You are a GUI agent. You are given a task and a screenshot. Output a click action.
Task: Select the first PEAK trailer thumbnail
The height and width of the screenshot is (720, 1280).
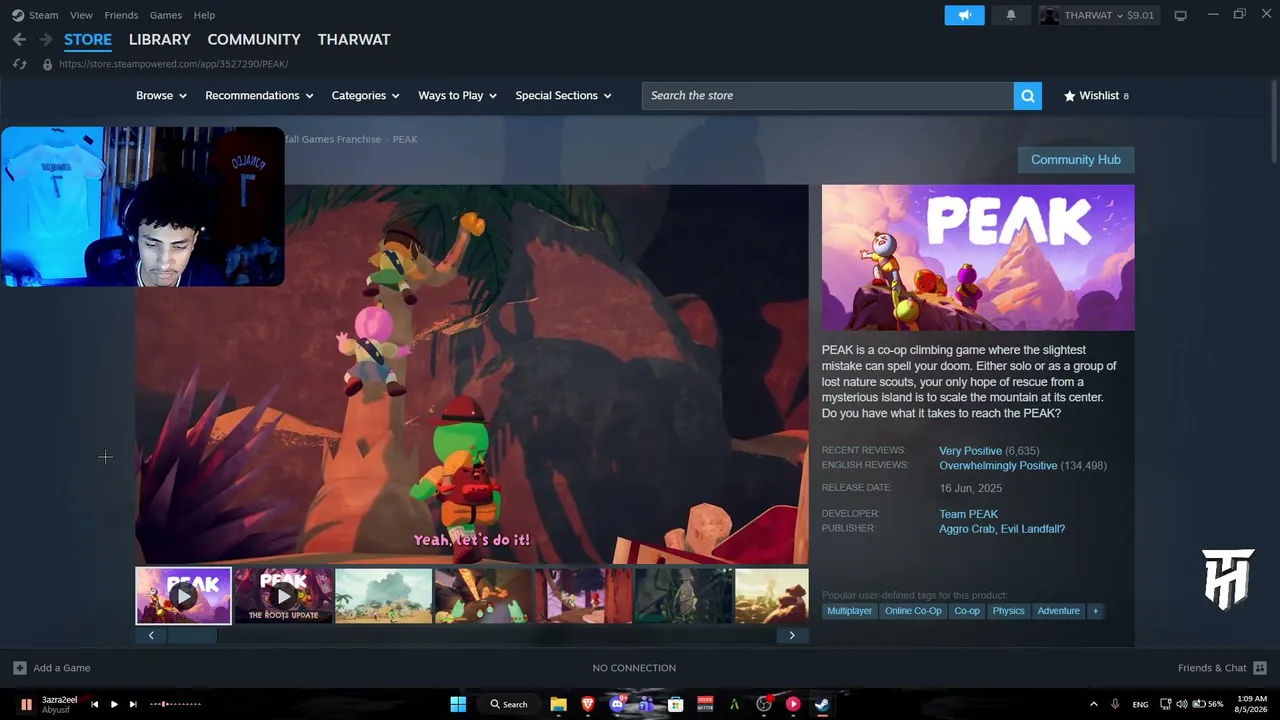tap(183, 596)
